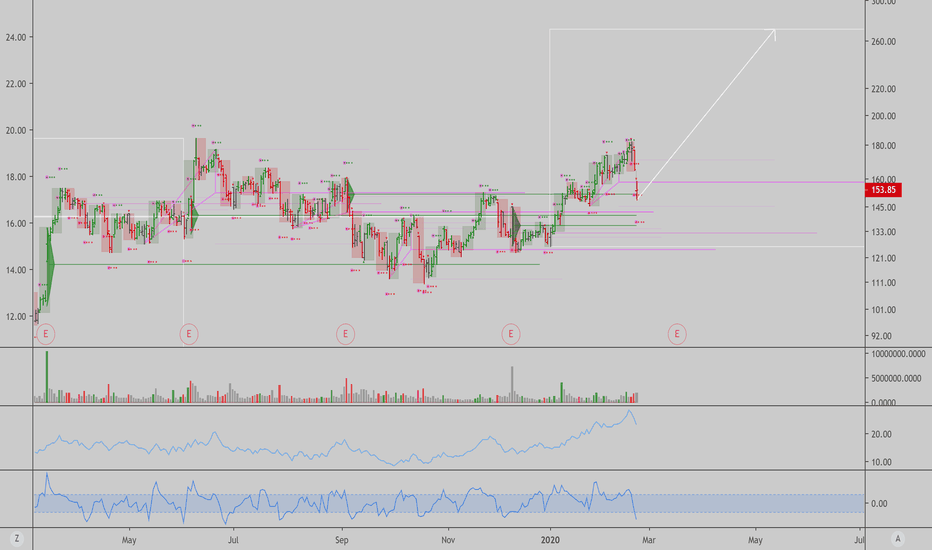932x550 pixels.
Task: Toggle the A auto-scale button
Action: coord(898,539)
